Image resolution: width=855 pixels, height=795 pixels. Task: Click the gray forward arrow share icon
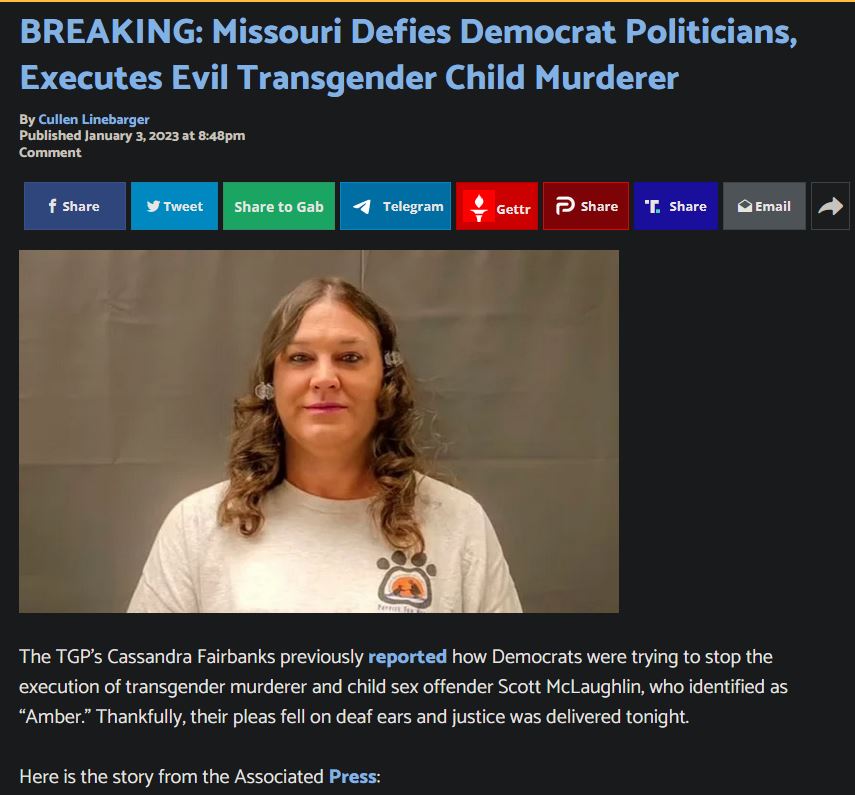(x=830, y=206)
